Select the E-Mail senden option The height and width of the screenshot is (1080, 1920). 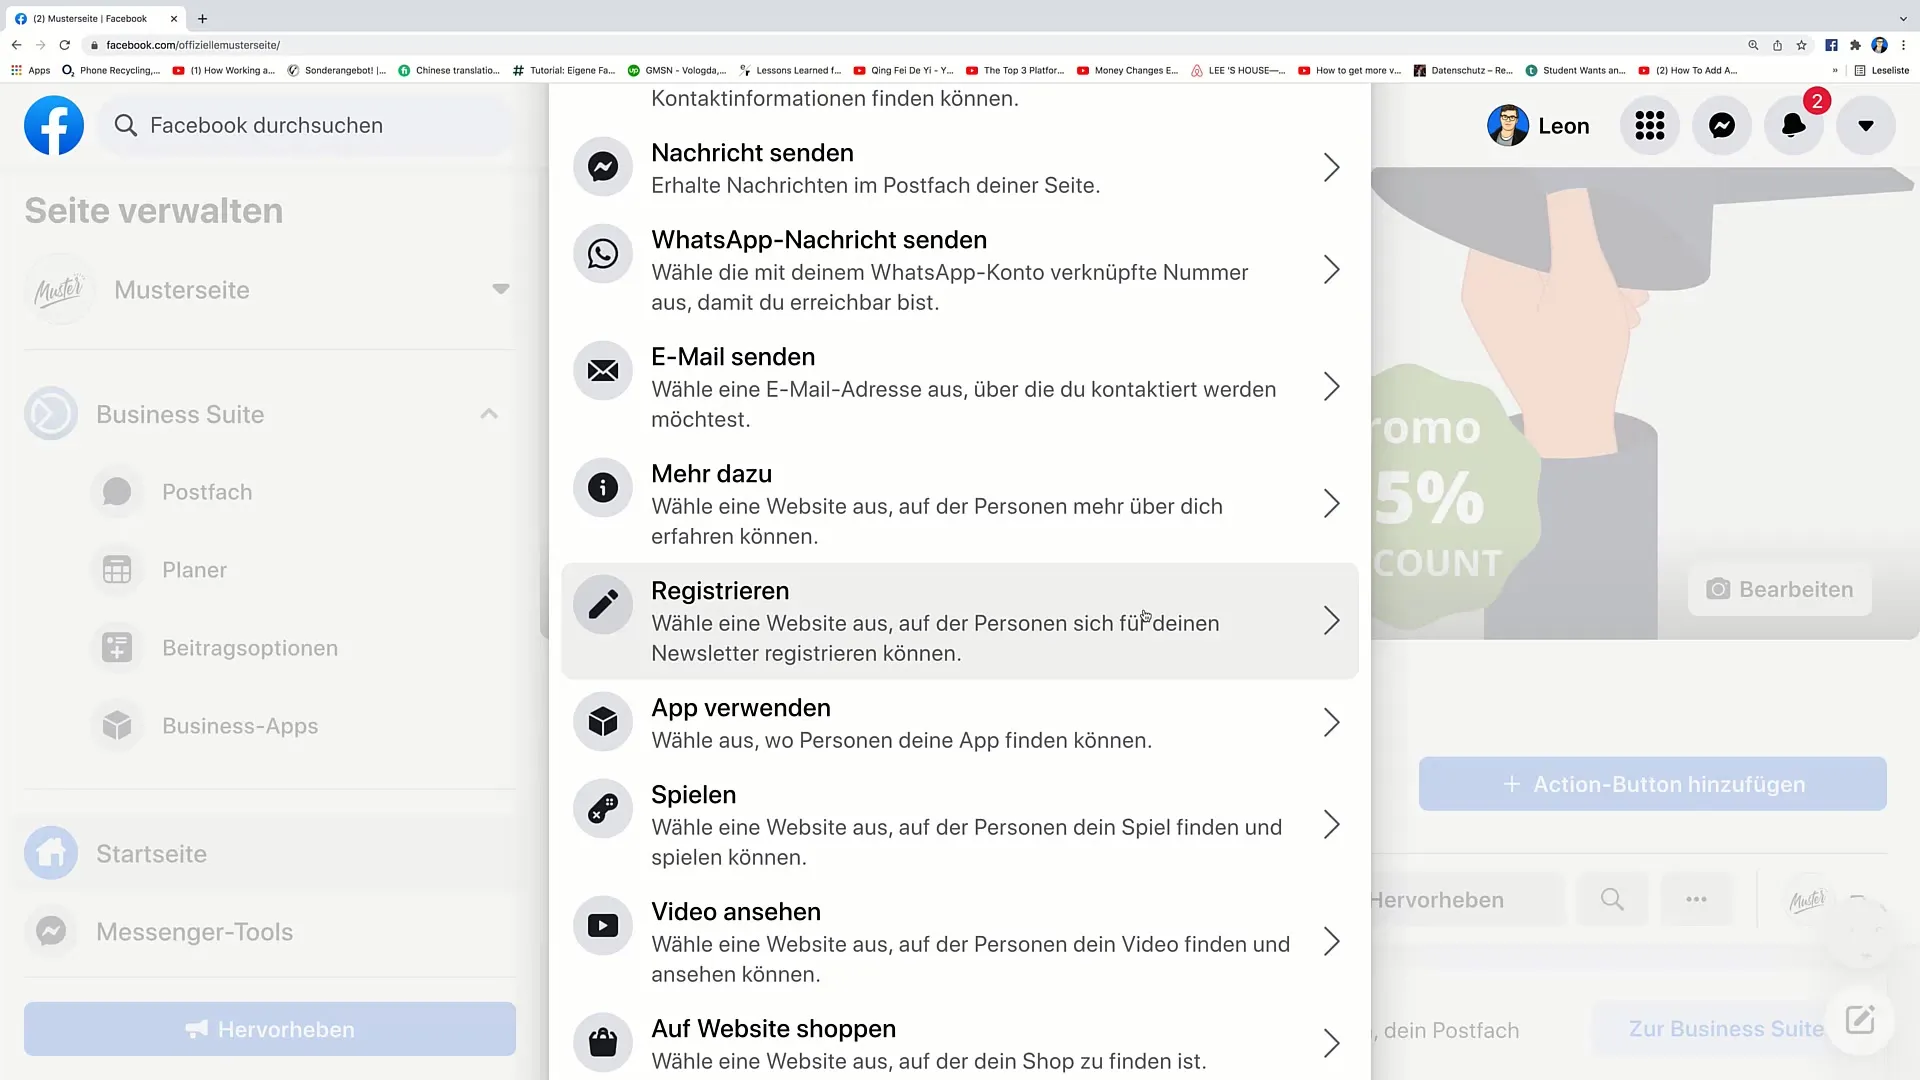pyautogui.click(x=960, y=386)
